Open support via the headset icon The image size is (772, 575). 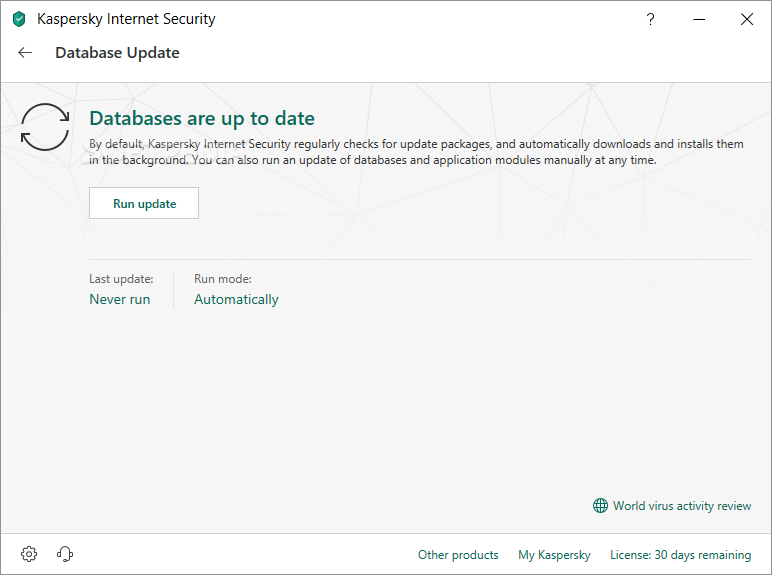tap(64, 554)
